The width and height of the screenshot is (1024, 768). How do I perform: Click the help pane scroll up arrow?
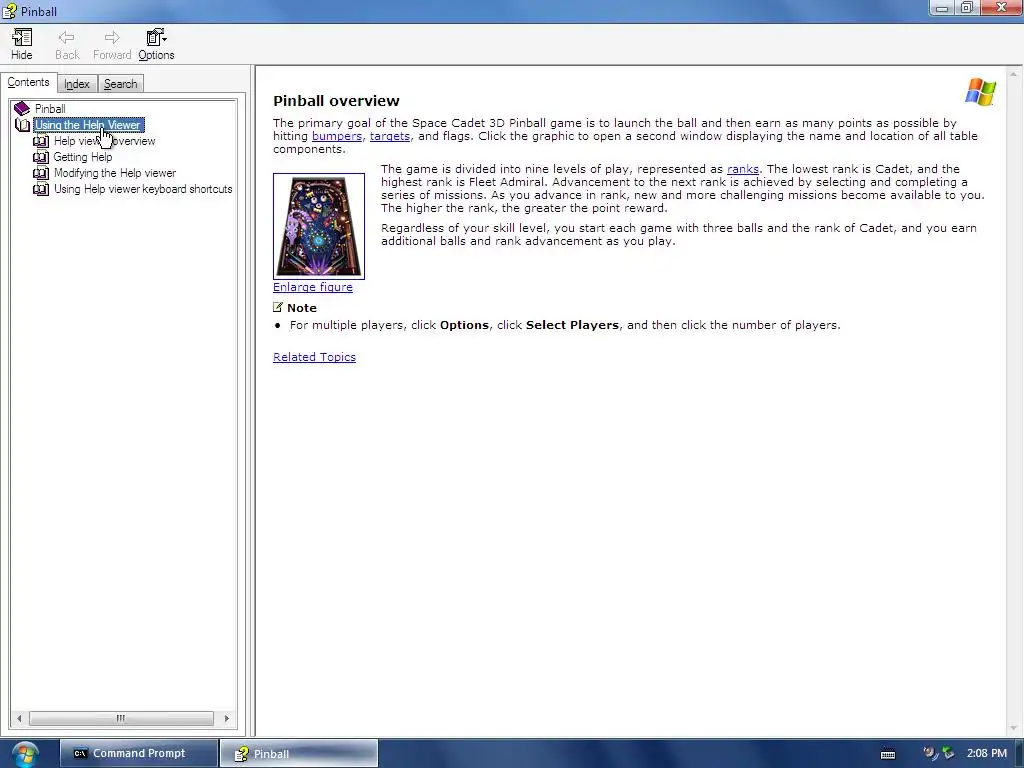[x=1015, y=72]
